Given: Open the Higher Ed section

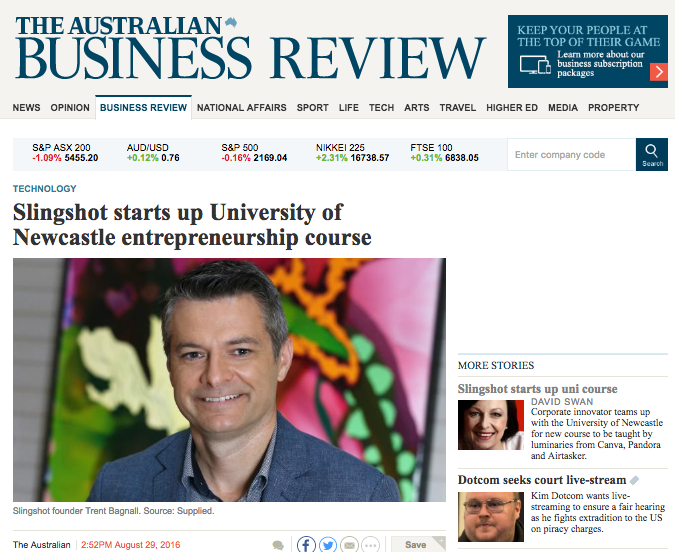Looking at the screenshot, I should click(512, 108).
